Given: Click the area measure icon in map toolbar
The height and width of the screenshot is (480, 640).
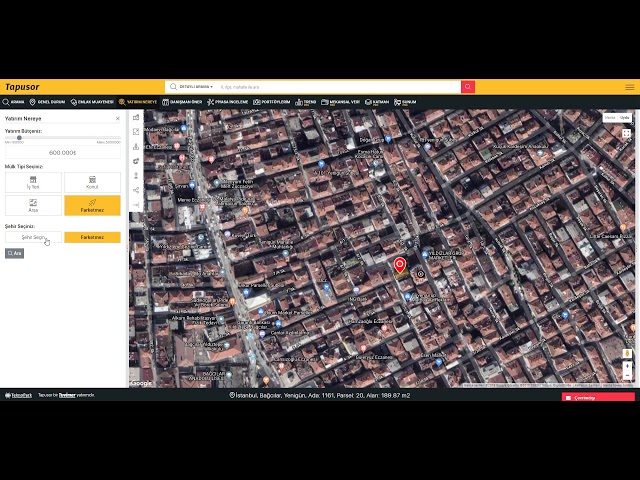Looking at the screenshot, I should point(136,132).
